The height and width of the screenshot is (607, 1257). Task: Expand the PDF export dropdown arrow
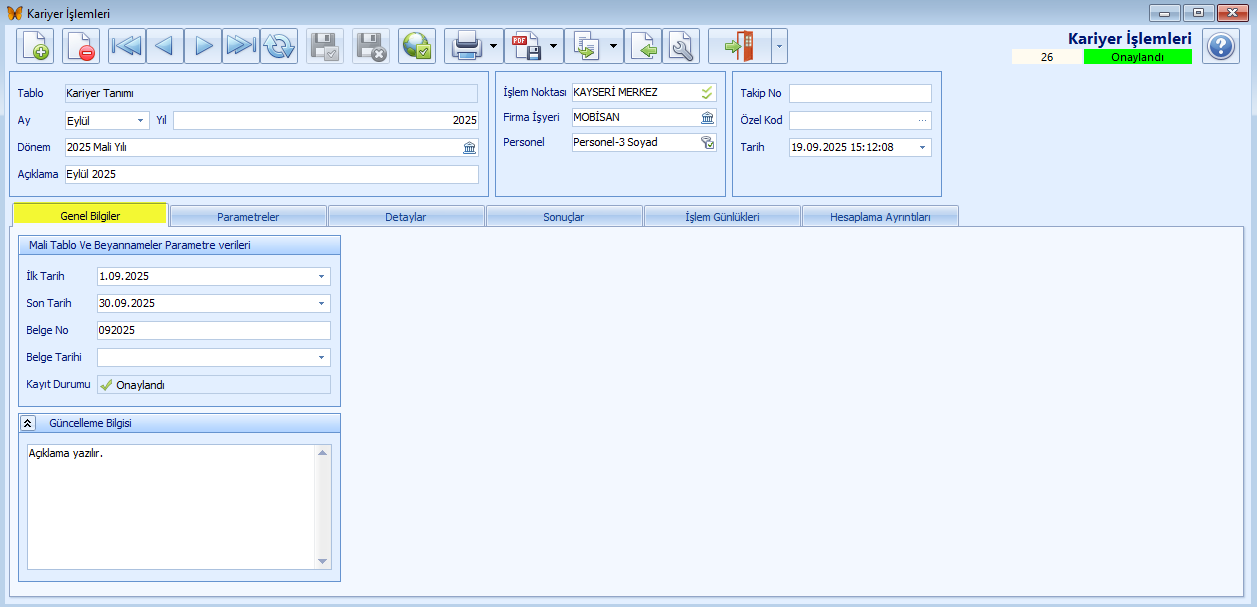tap(553, 46)
